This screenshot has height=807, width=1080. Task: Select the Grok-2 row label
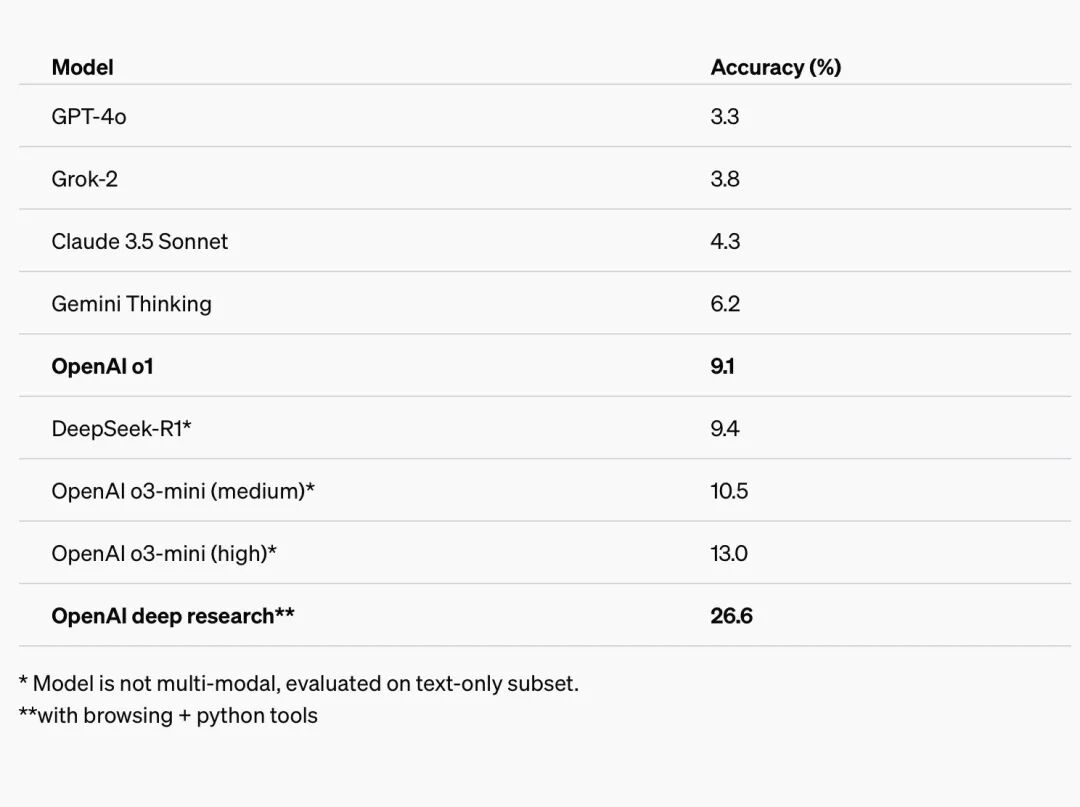coord(84,179)
